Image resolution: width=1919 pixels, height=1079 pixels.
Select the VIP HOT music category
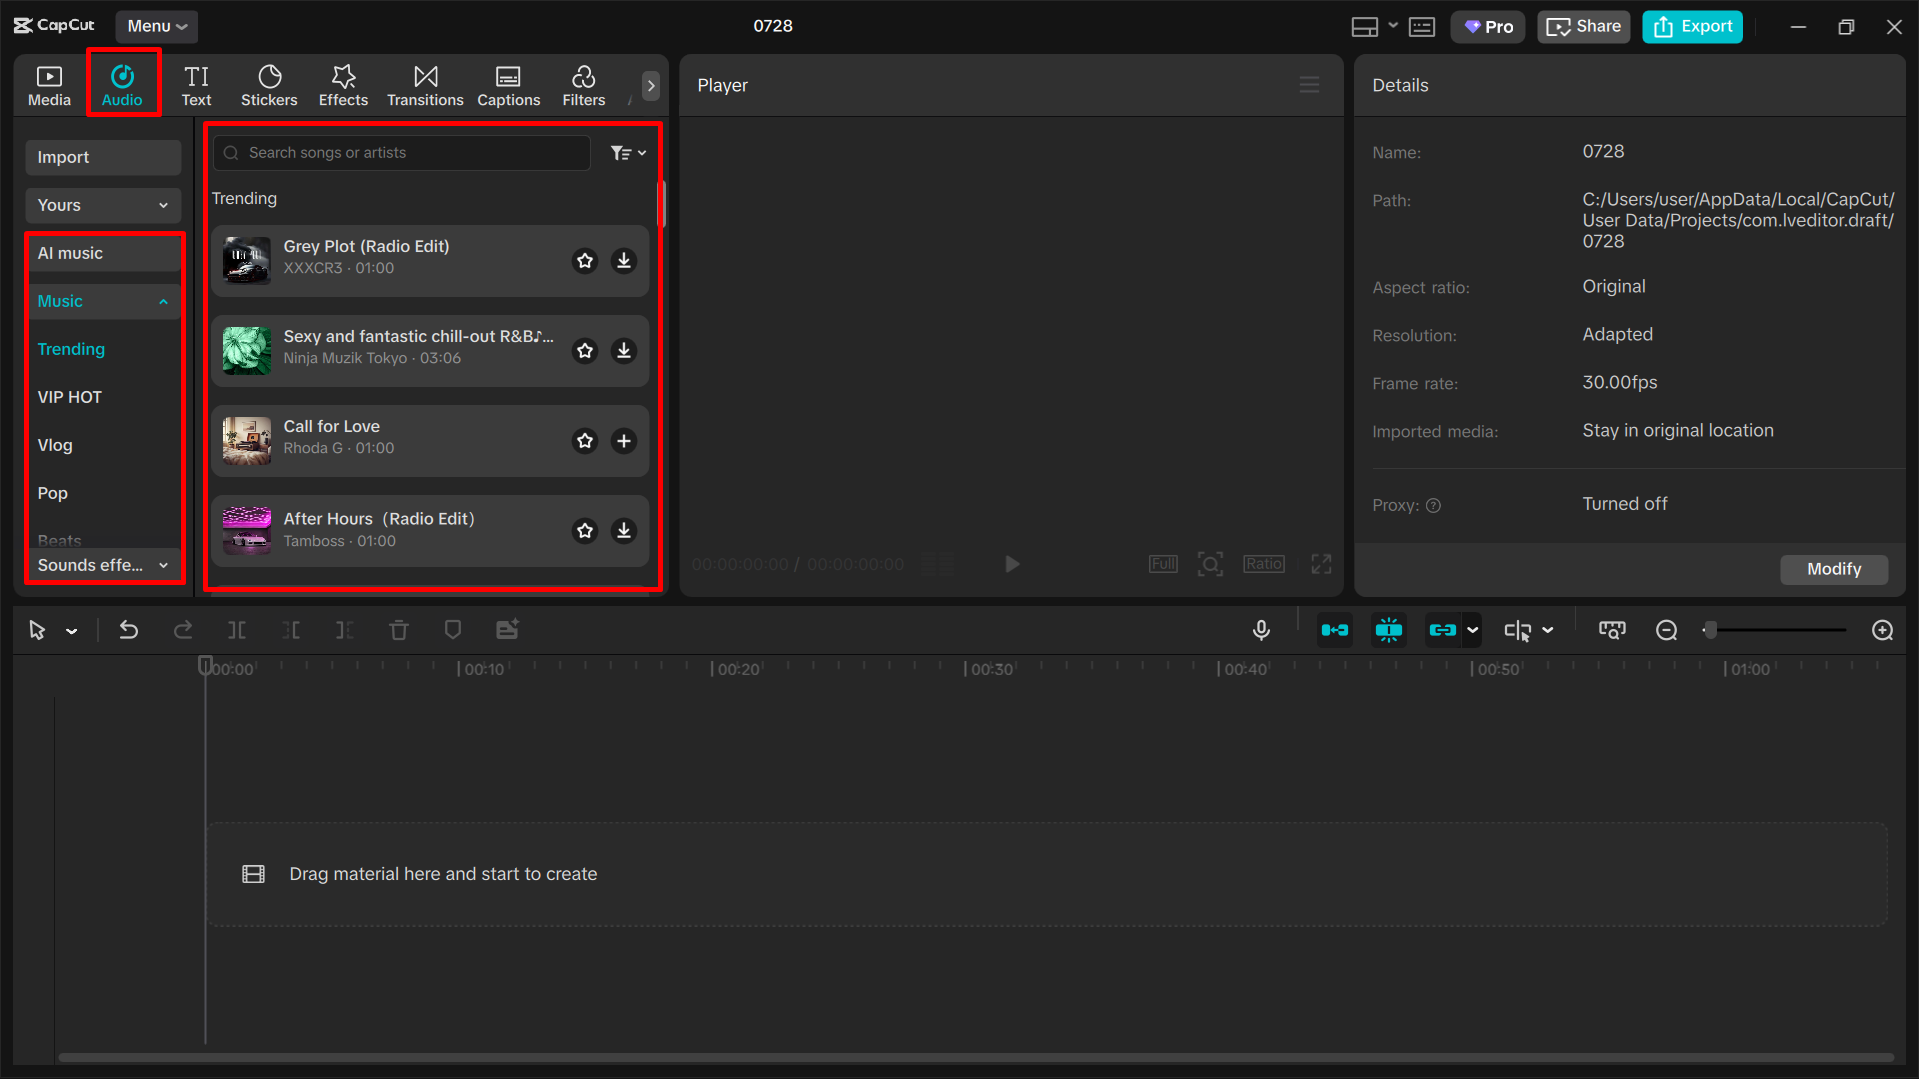coord(70,397)
